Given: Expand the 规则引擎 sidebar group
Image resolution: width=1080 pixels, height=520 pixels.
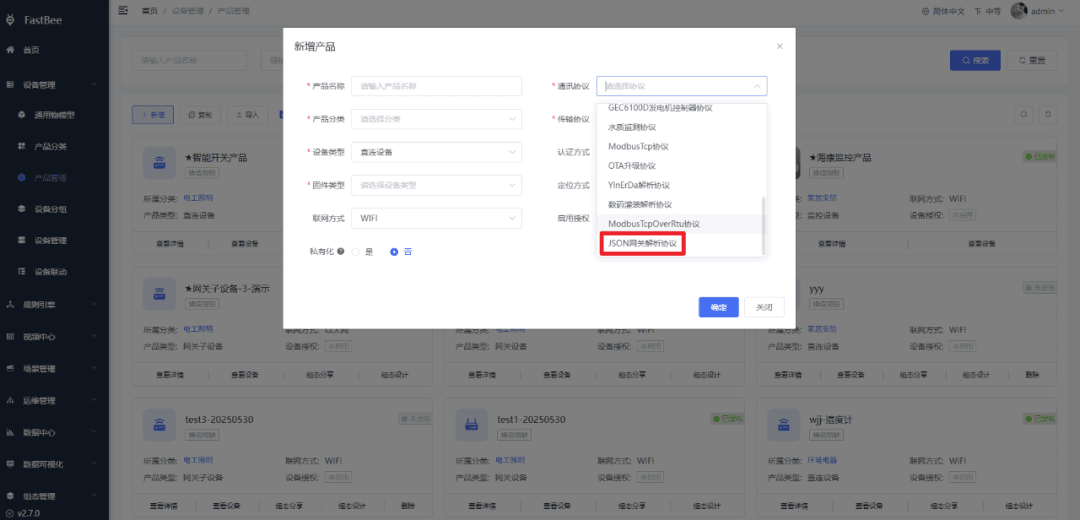Looking at the screenshot, I should 54,304.
